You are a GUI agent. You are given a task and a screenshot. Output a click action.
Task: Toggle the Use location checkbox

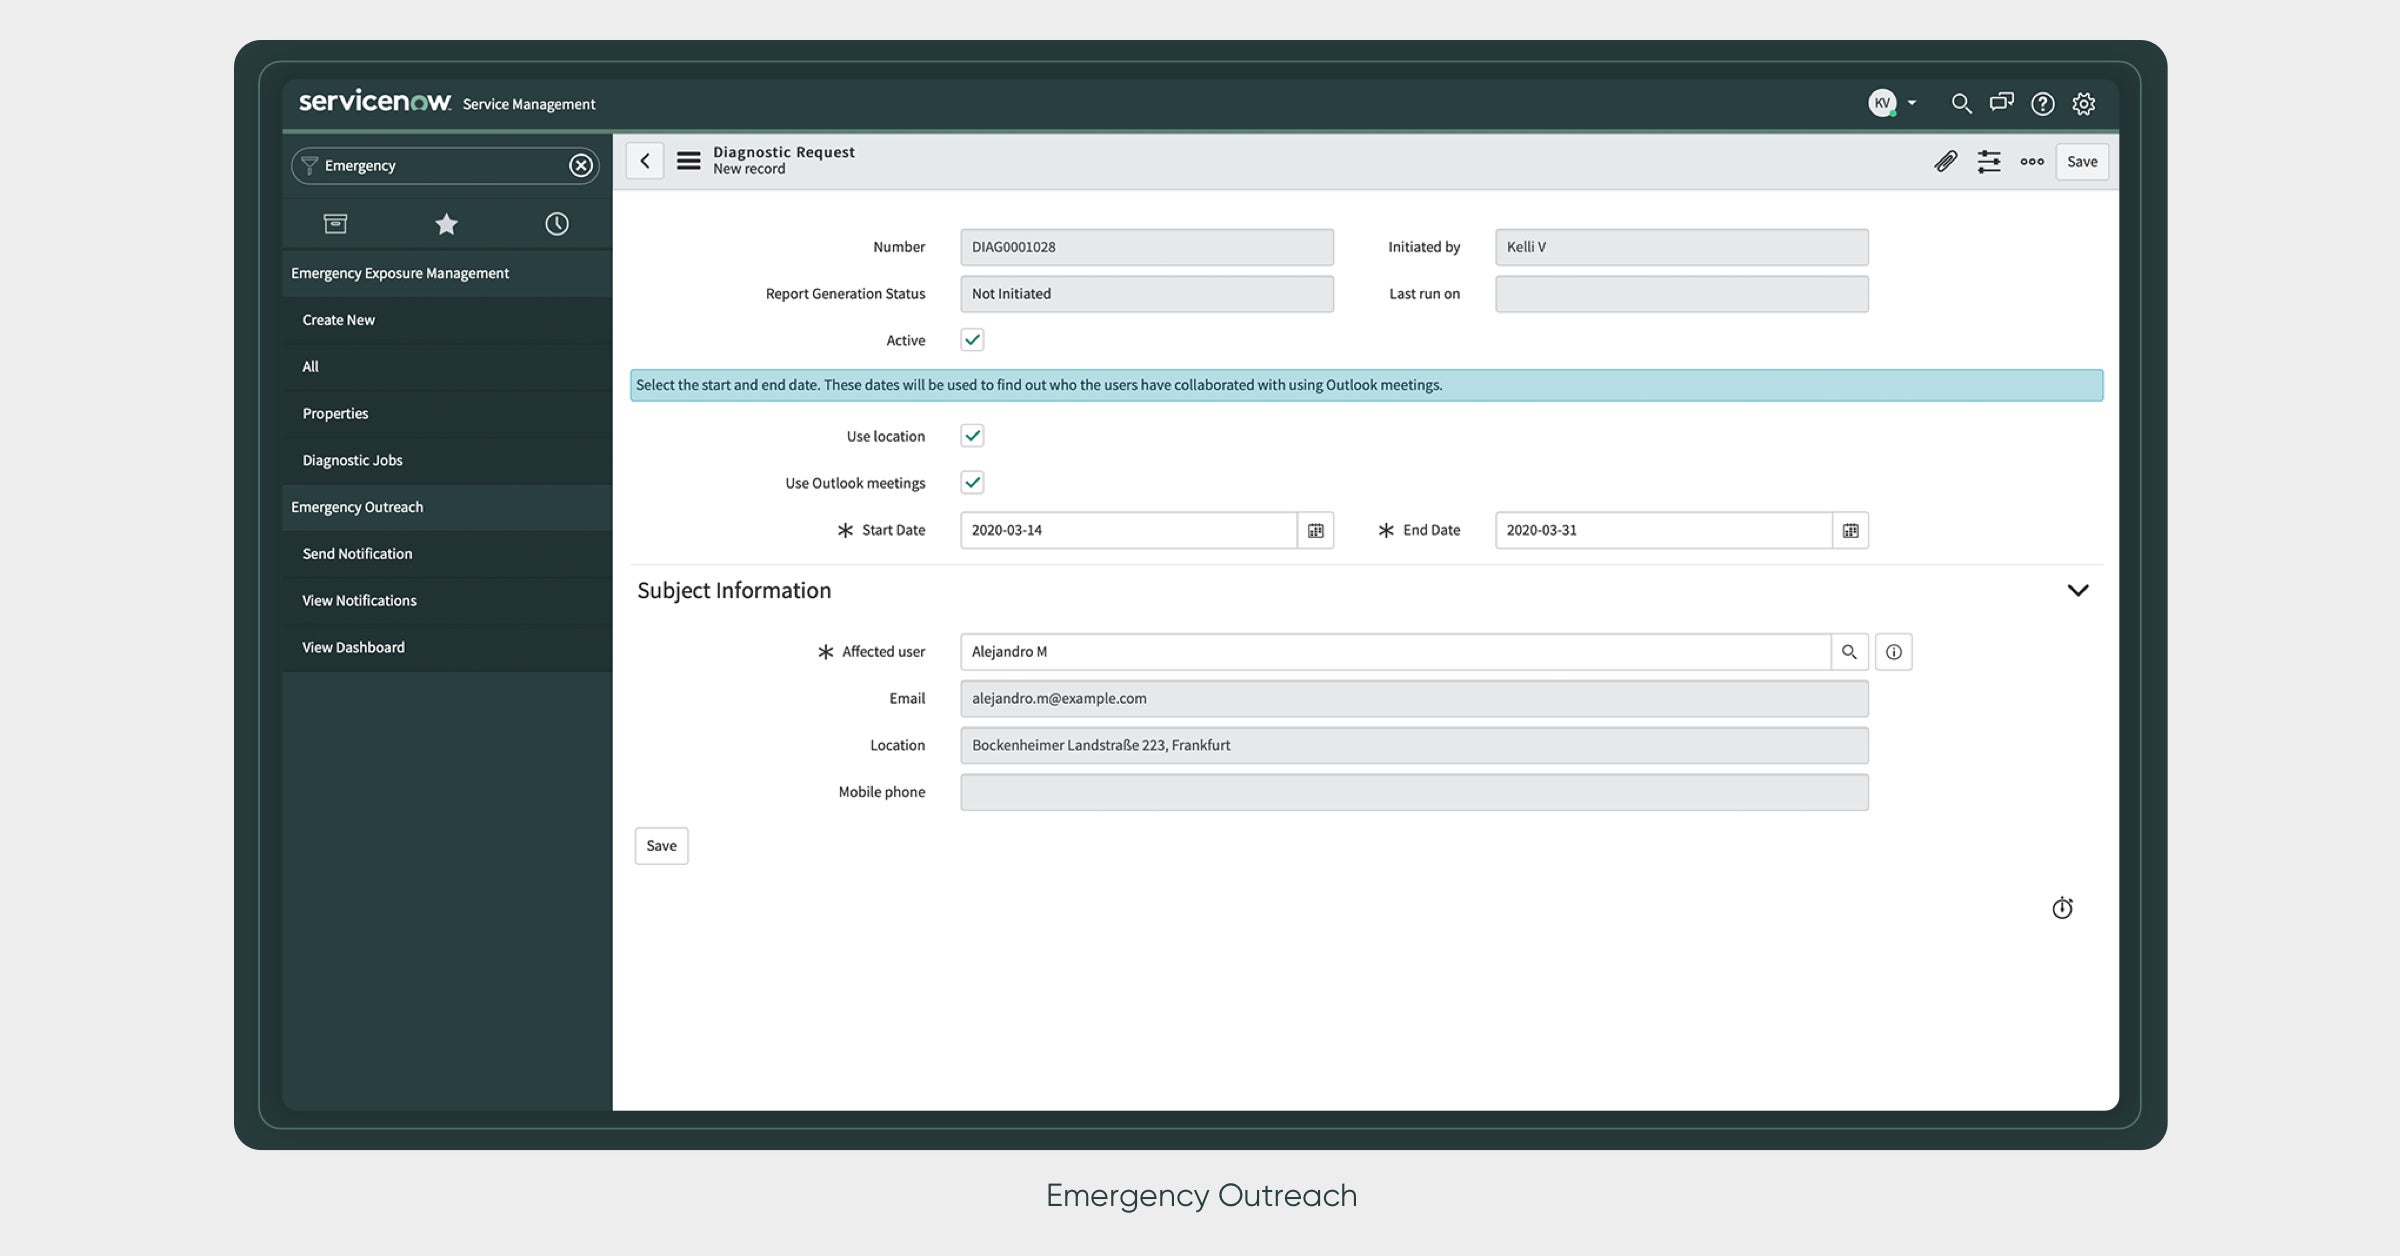coord(972,436)
